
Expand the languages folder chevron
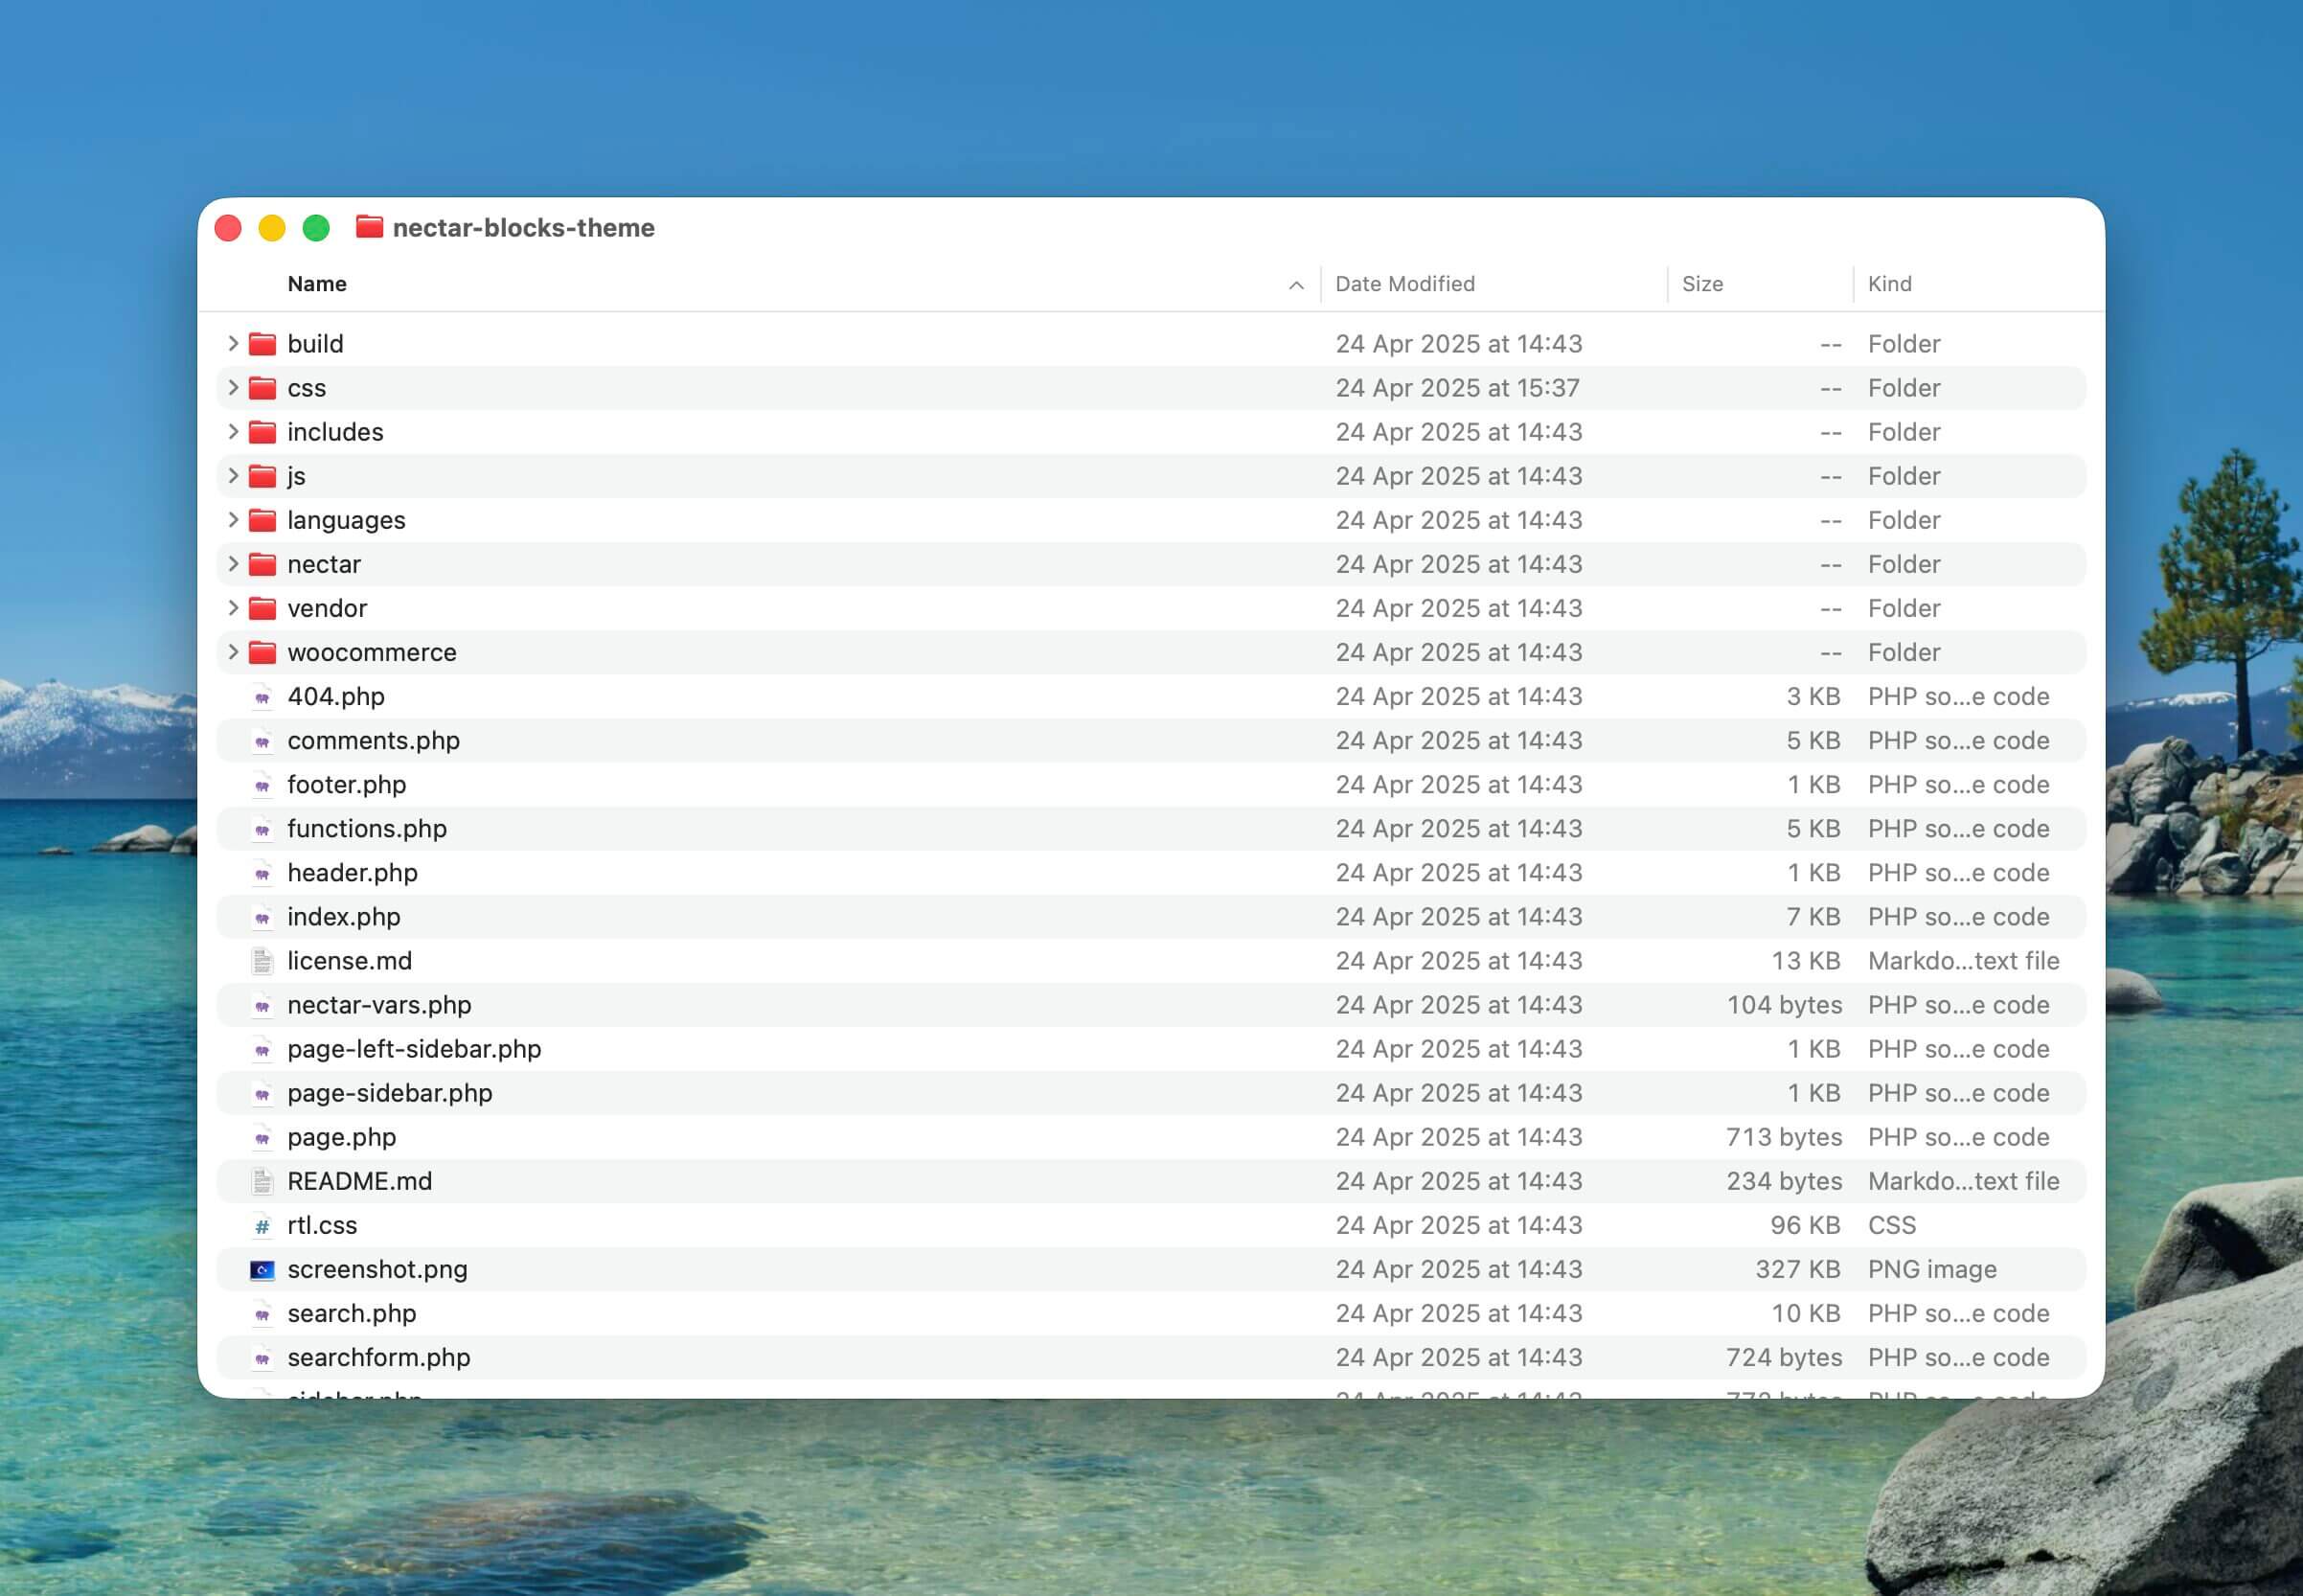tap(232, 520)
